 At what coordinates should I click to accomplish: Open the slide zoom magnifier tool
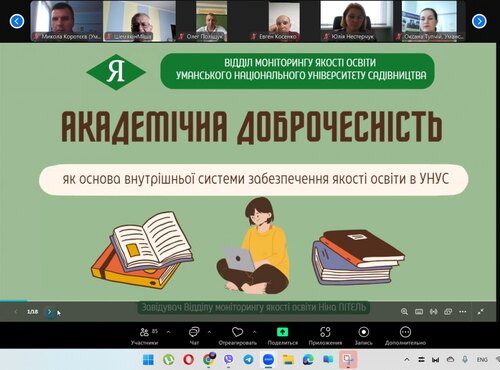(x=404, y=312)
